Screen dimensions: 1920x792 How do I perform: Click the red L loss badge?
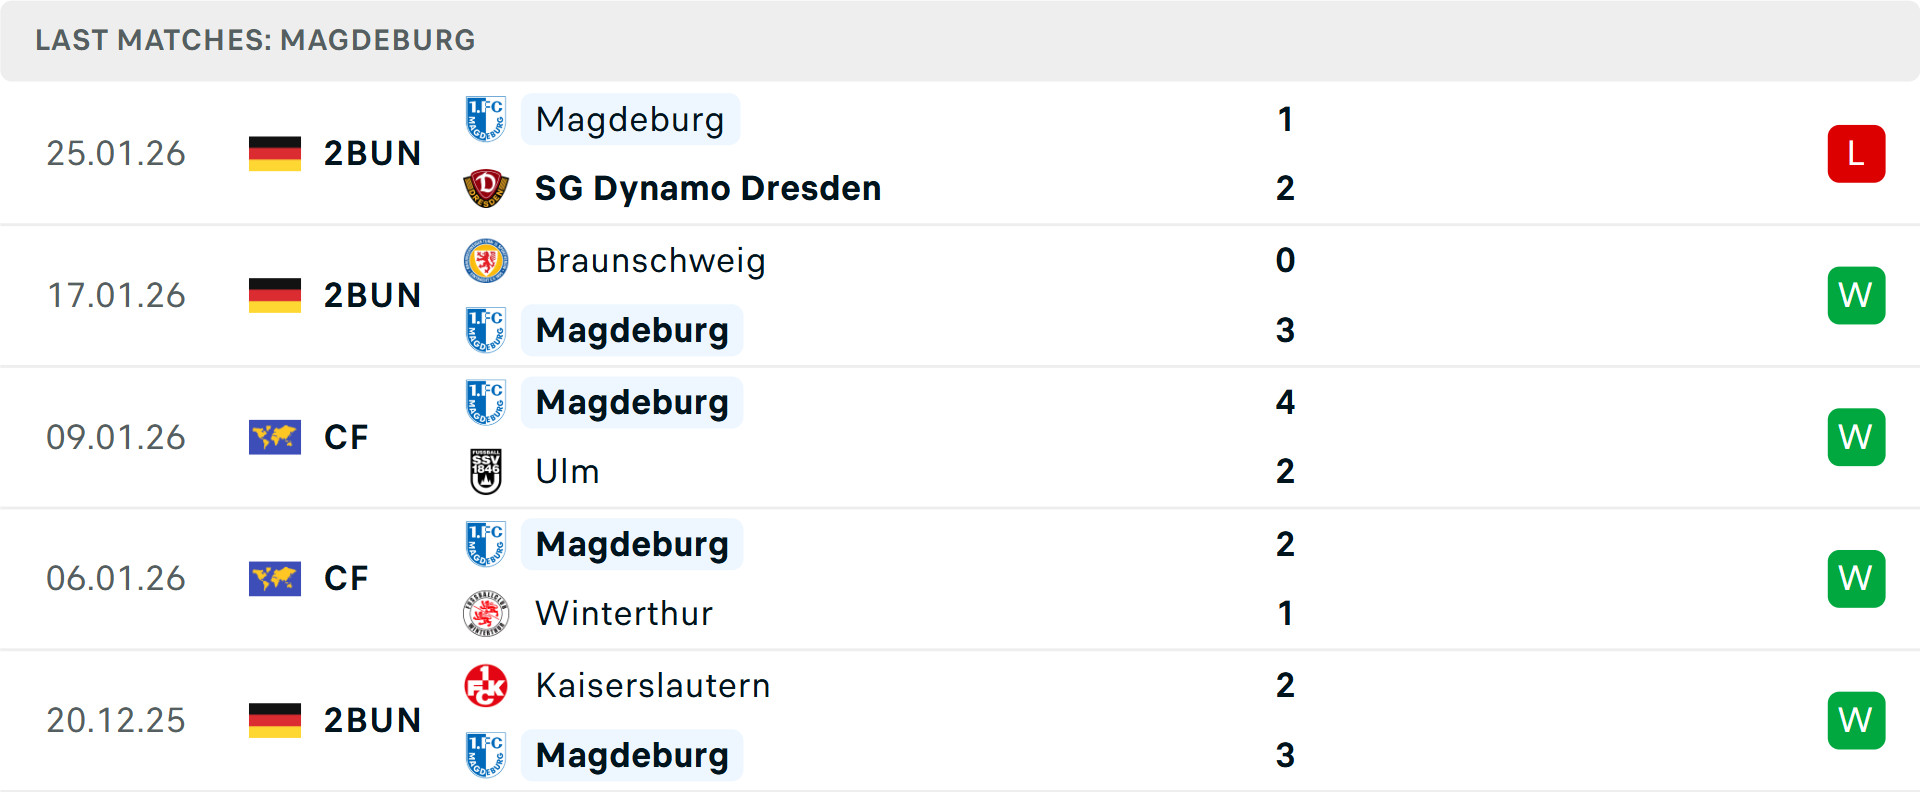(1856, 154)
